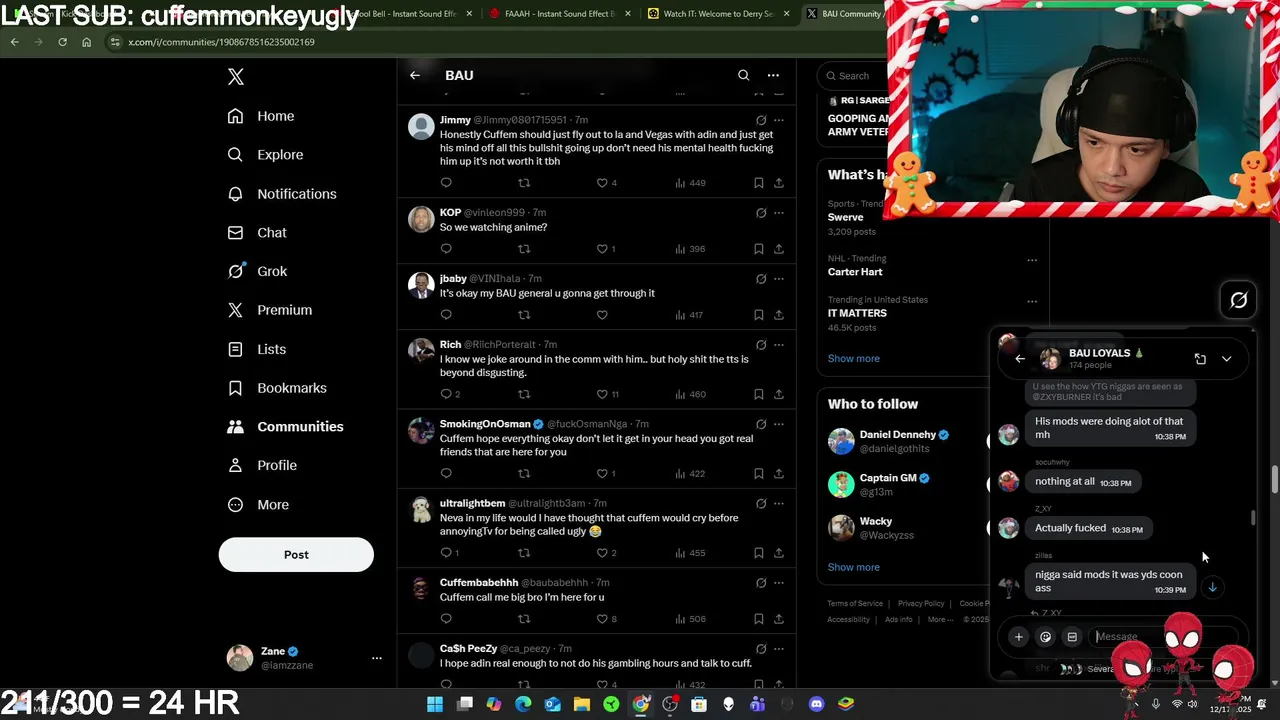Like SmokingOnOsman's post
Screen dimensions: 1280x720
[602, 474]
